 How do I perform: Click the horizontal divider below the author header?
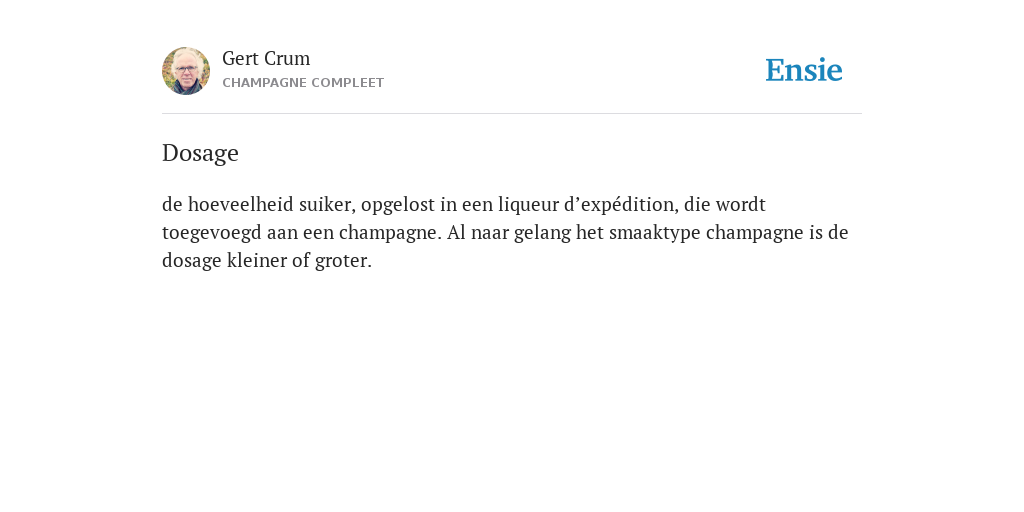[512, 114]
